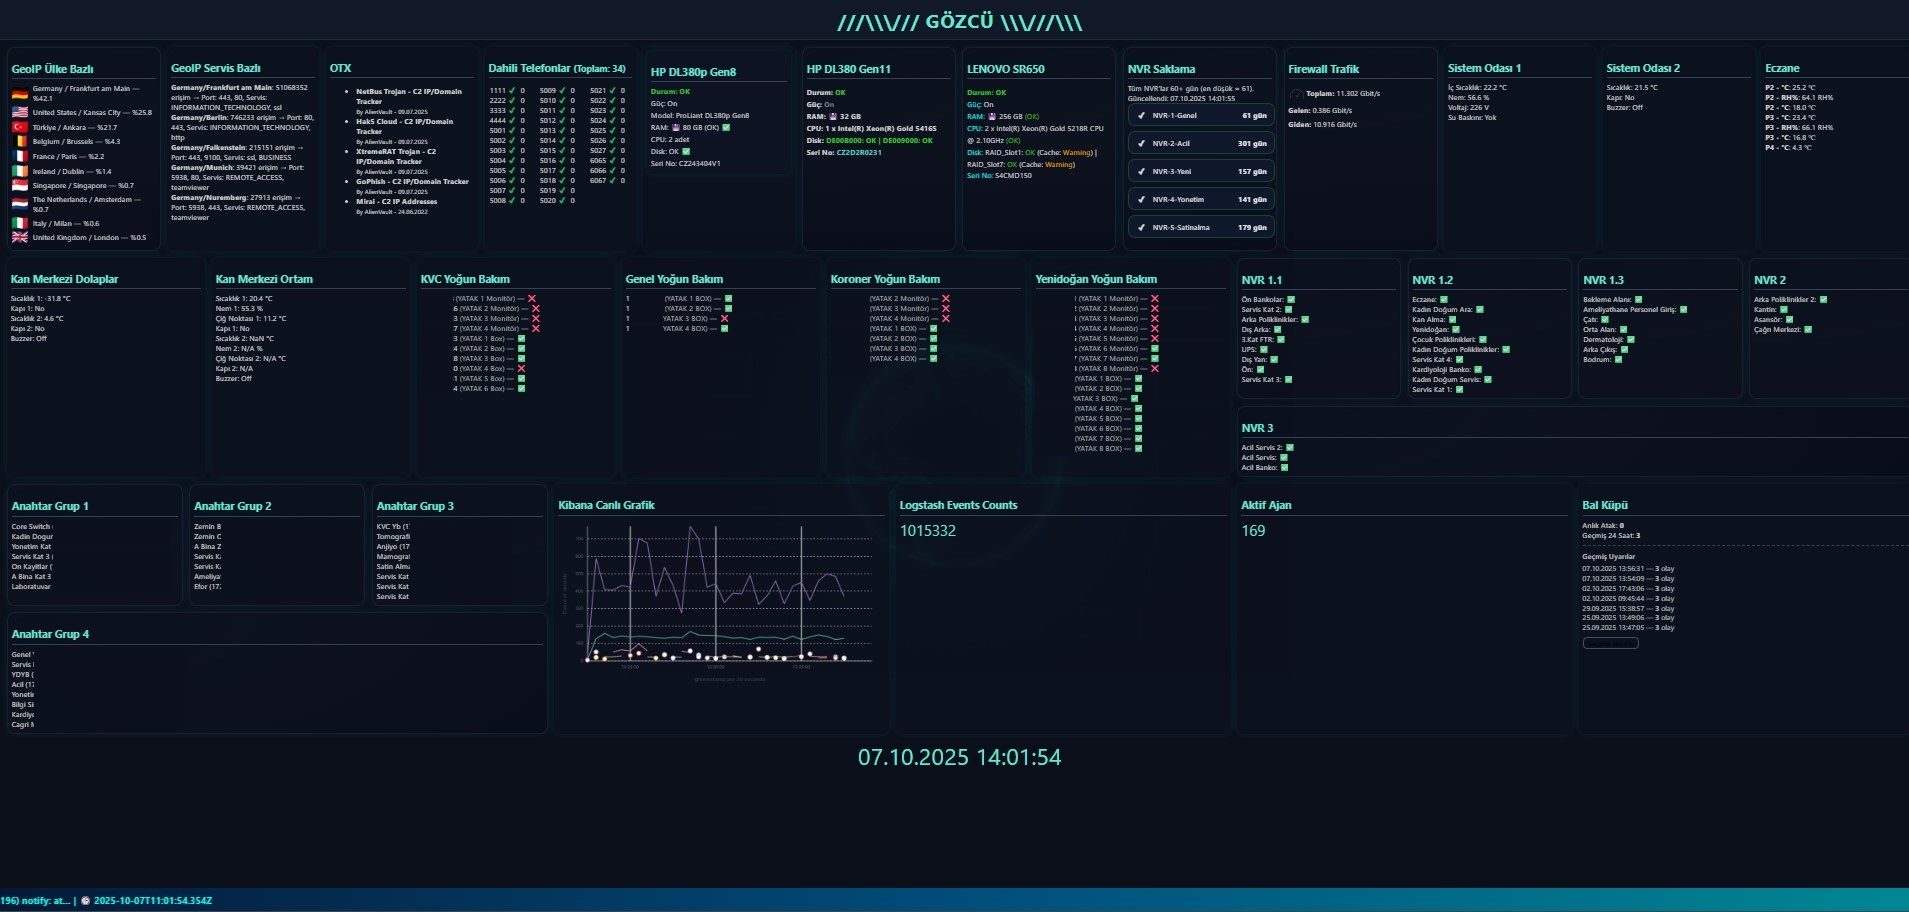Expand the NVR-2-Acil storage row
Viewport: 1909px width, 912px height.
click(x=1201, y=144)
